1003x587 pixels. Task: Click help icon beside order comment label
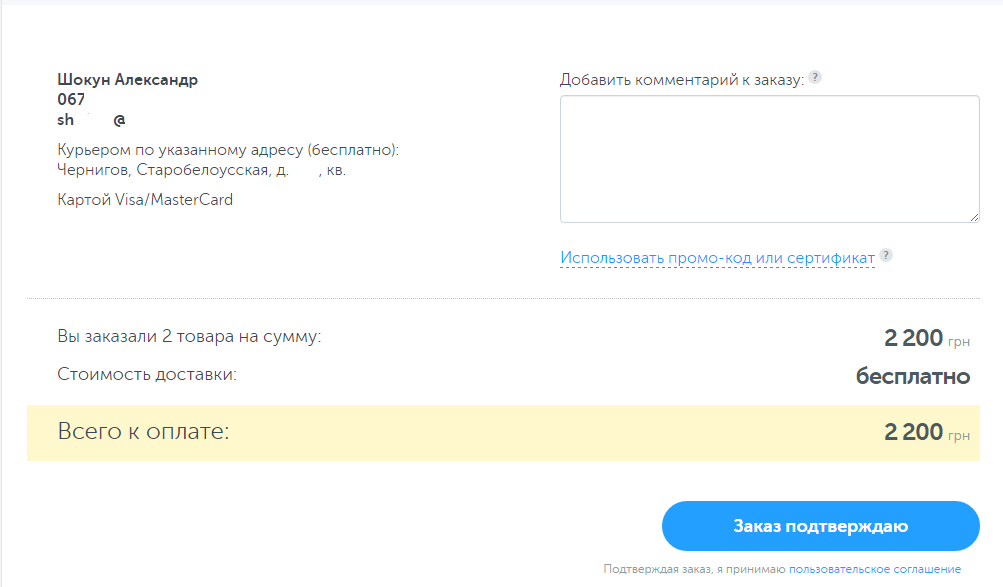tap(815, 78)
